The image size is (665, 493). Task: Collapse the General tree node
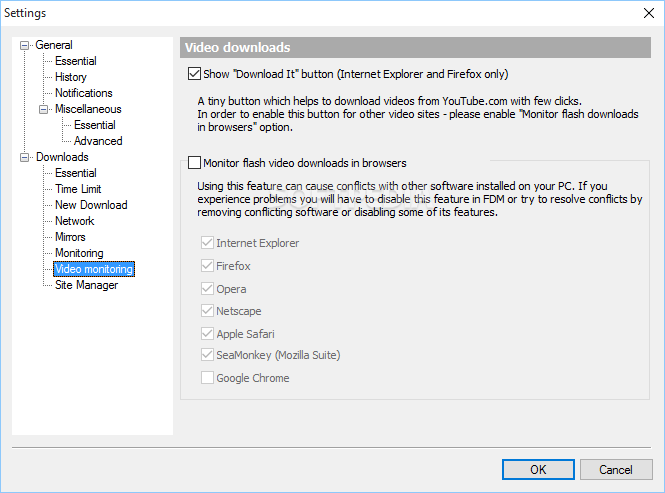tap(25, 45)
